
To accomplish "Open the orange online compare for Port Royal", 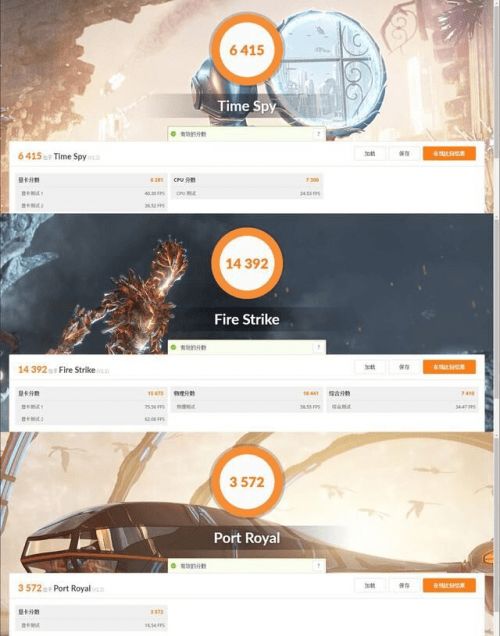I will tap(449, 585).
